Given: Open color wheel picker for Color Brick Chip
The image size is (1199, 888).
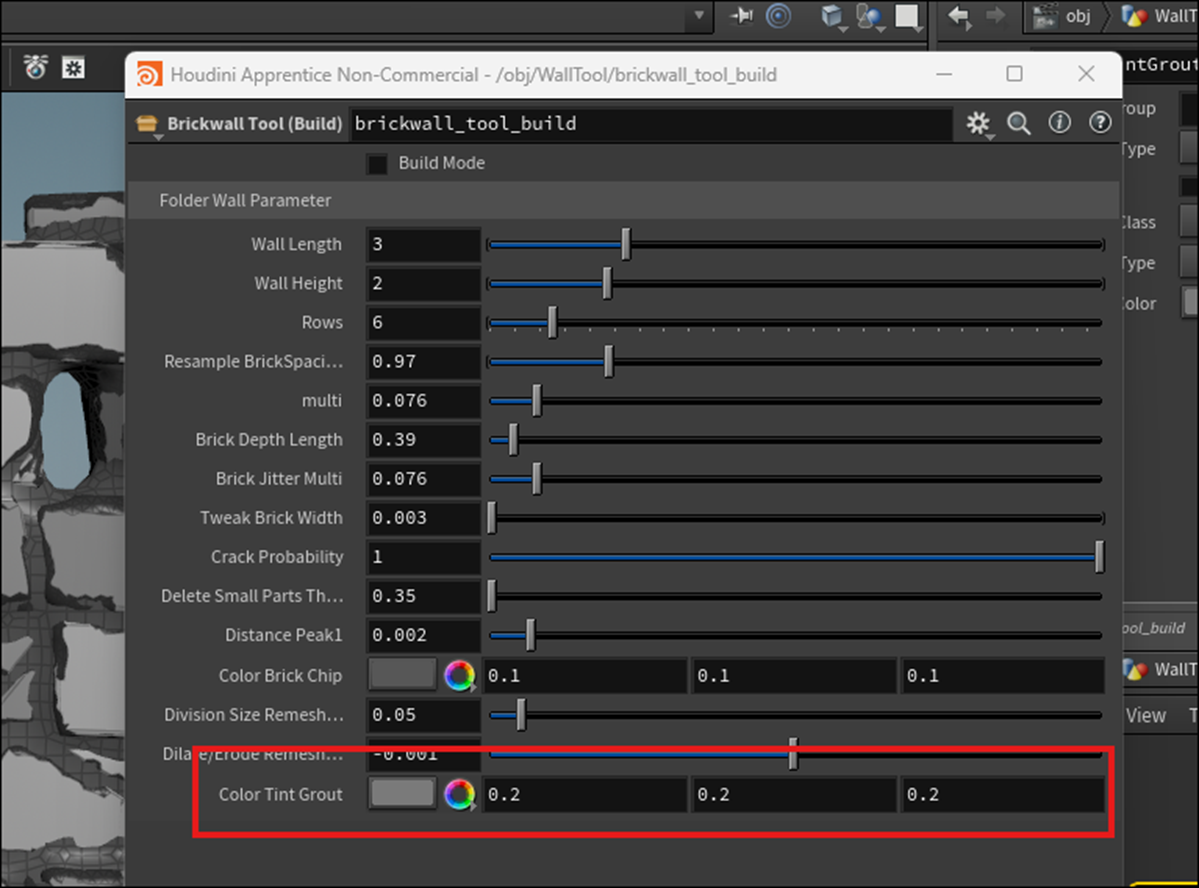Looking at the screenshot, I should (x=460, y=675).
